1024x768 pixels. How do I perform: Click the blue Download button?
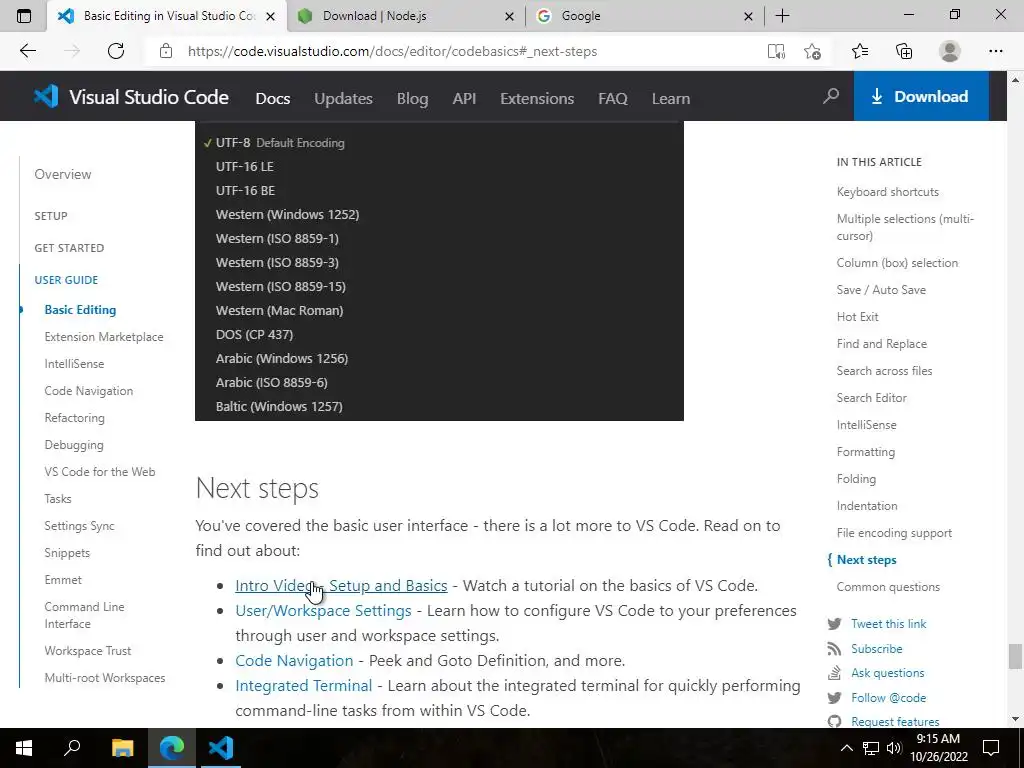click(x=921, y=96)
